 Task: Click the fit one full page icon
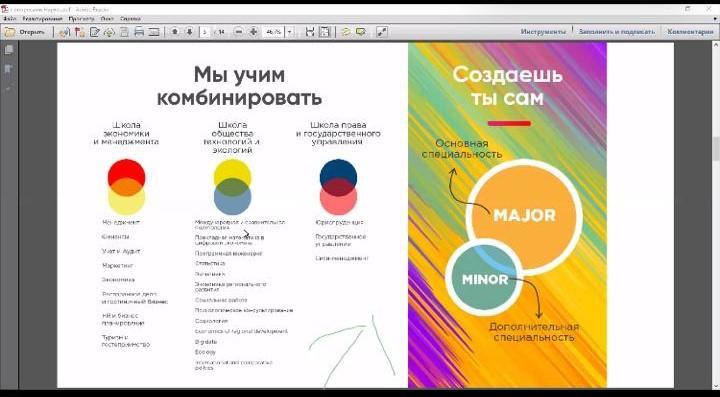click(x=325, y=32)
